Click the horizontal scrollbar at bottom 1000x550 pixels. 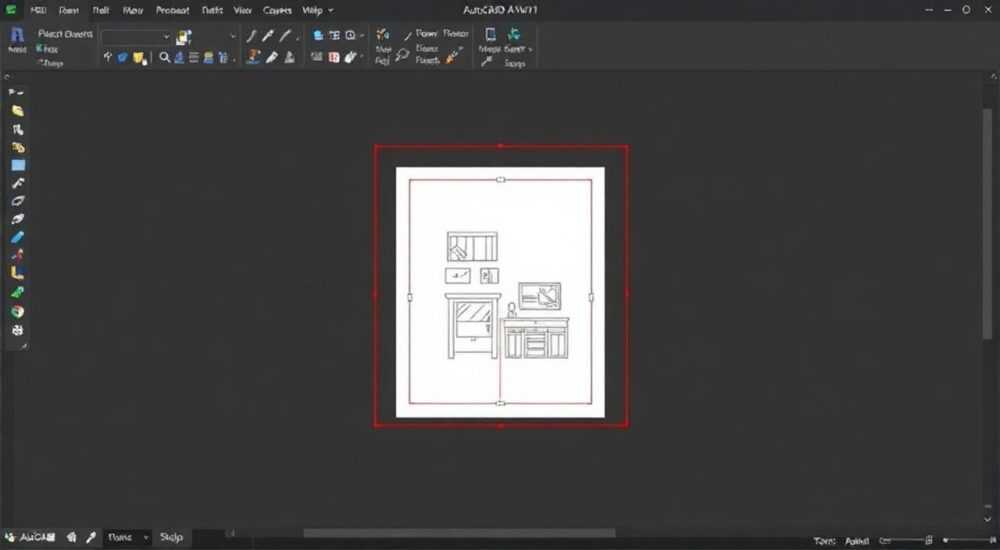tap(459, 533)
